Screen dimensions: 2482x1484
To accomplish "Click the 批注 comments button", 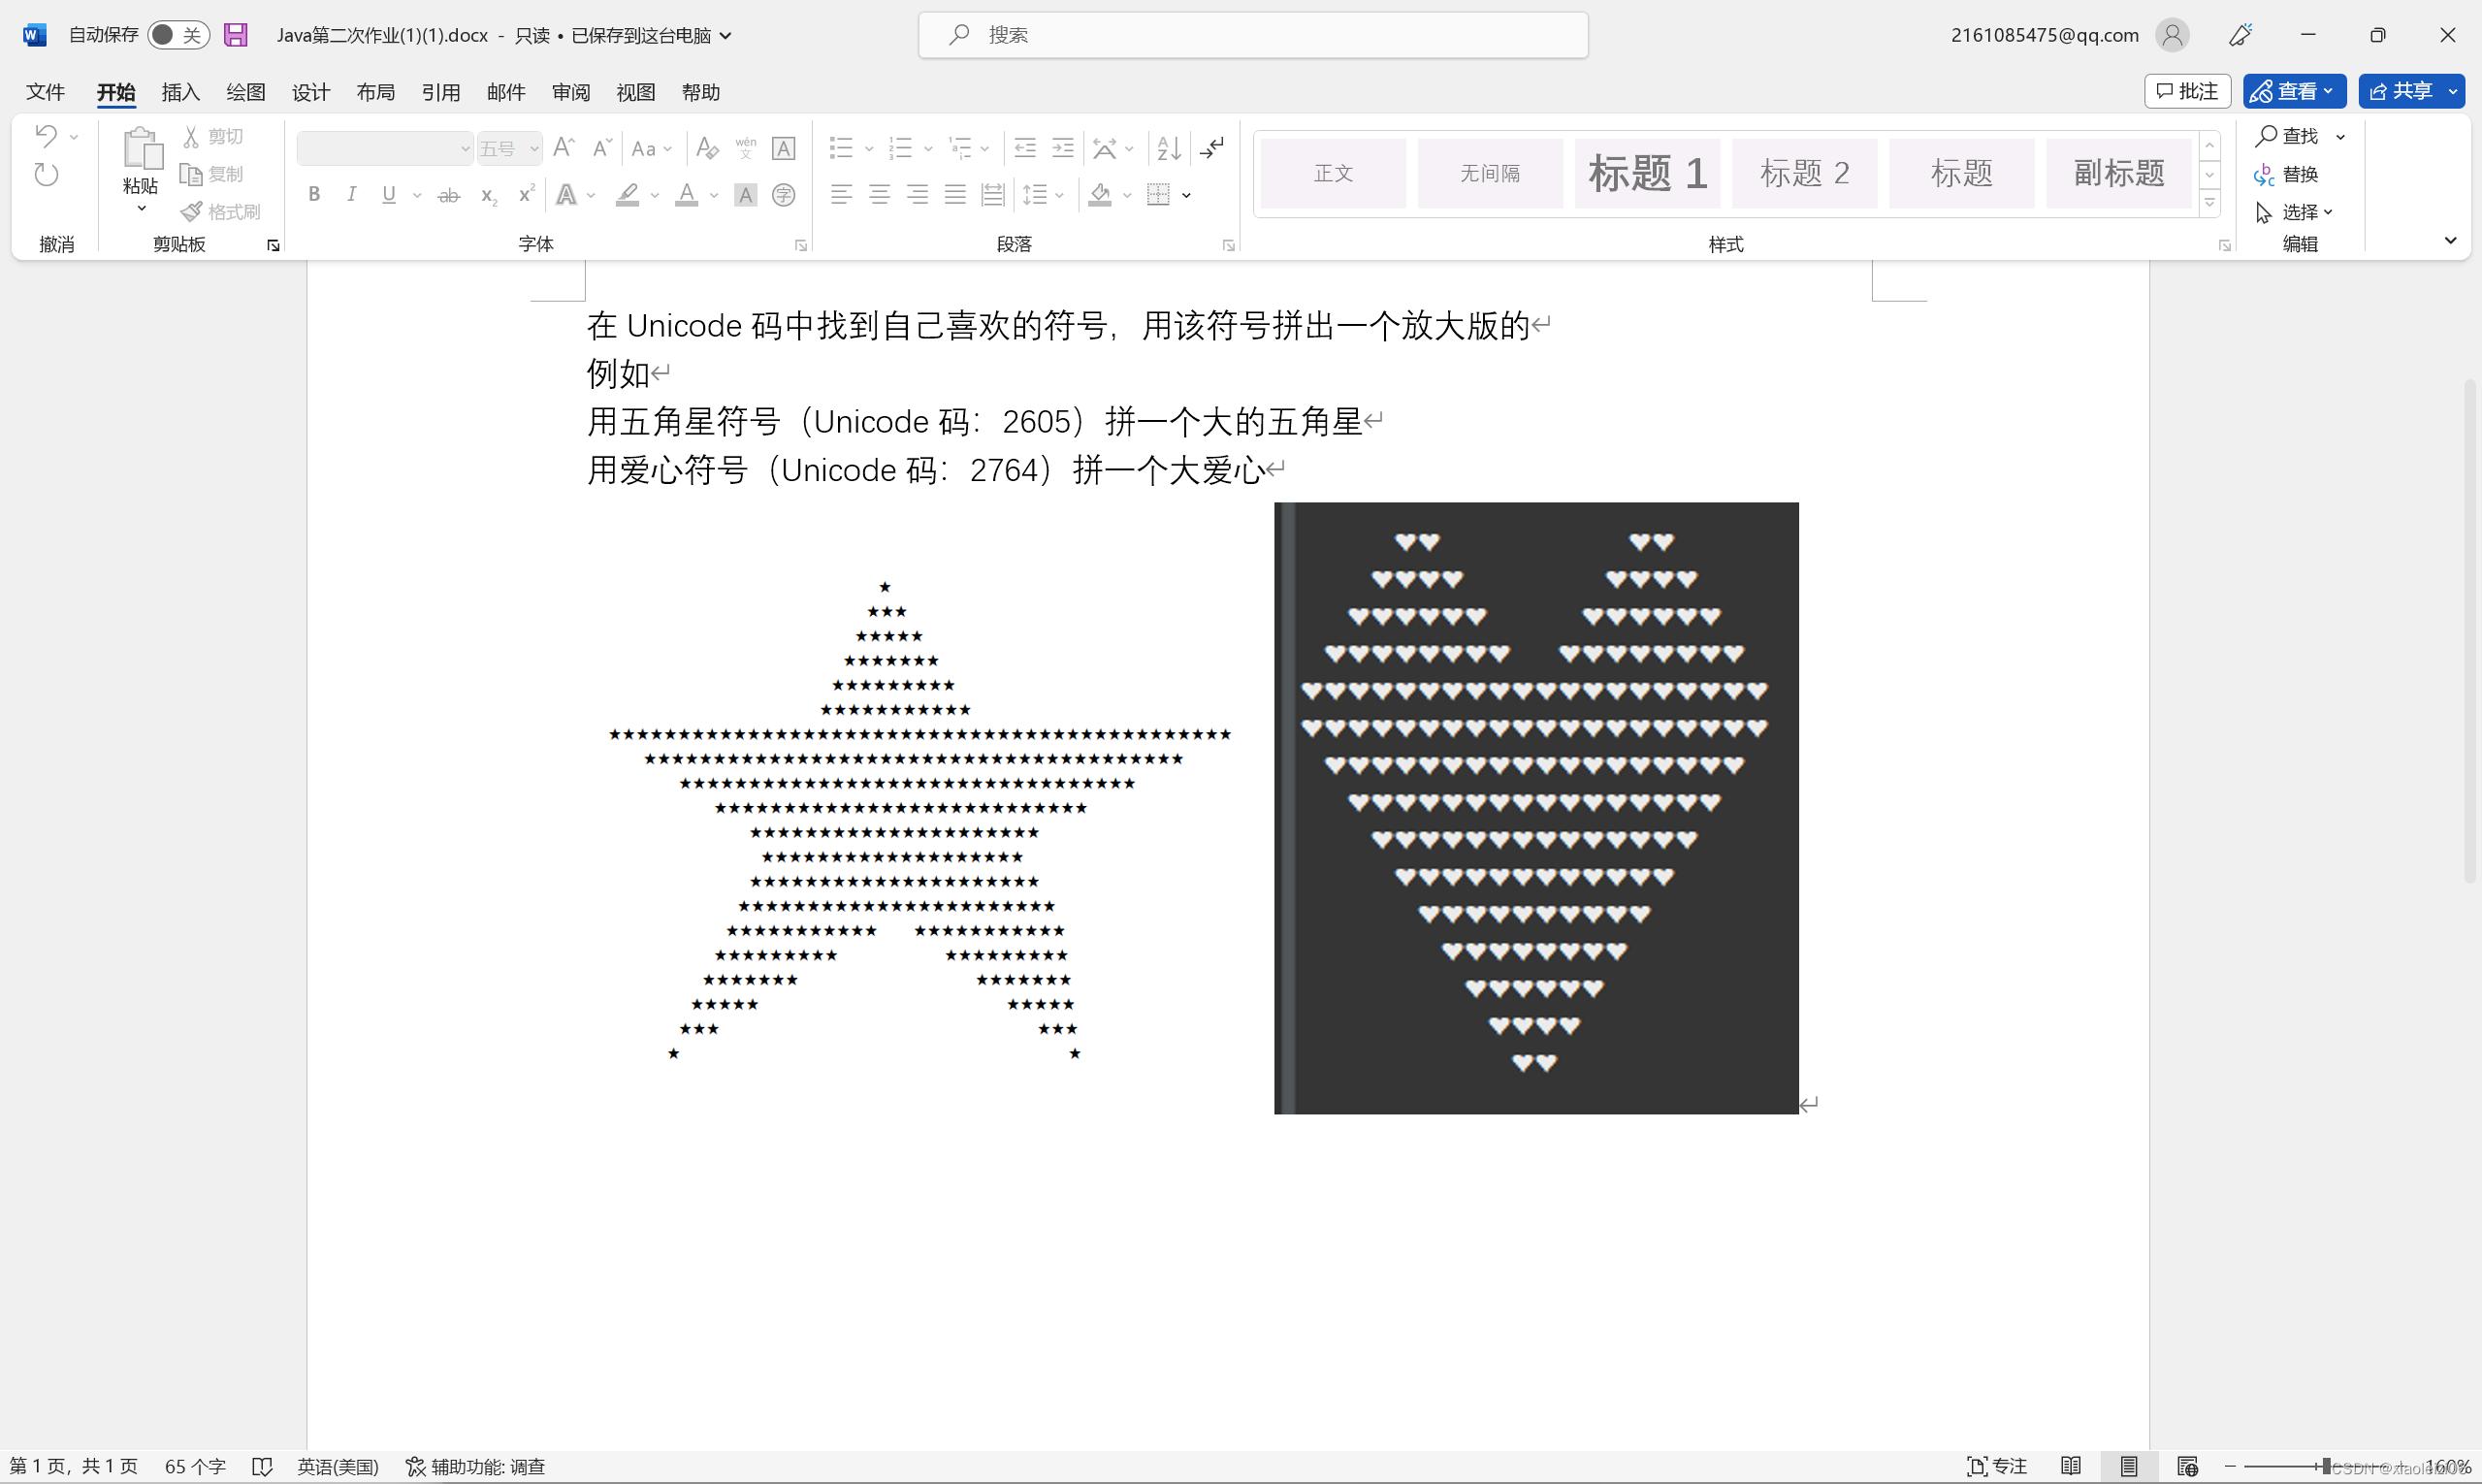I will 2186,91.
